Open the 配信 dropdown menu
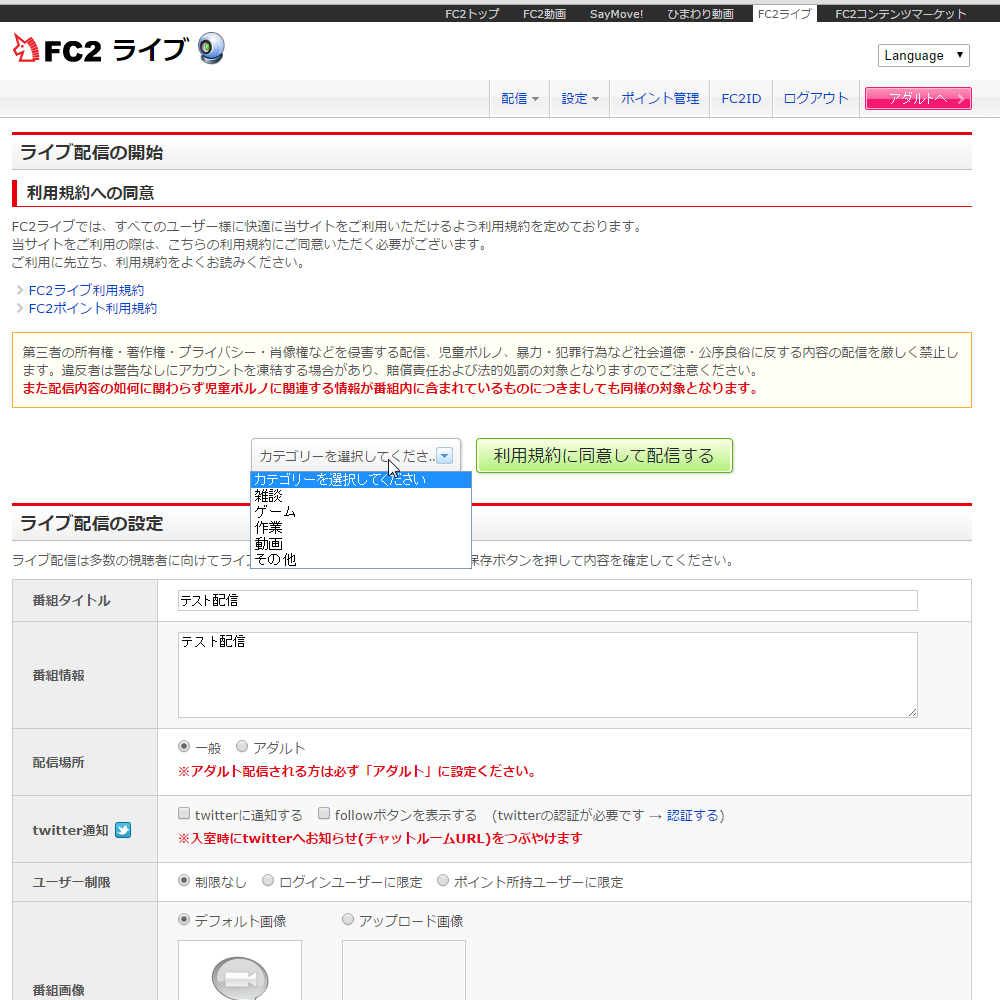The image size is (1000, 1000). click(519, 98)
